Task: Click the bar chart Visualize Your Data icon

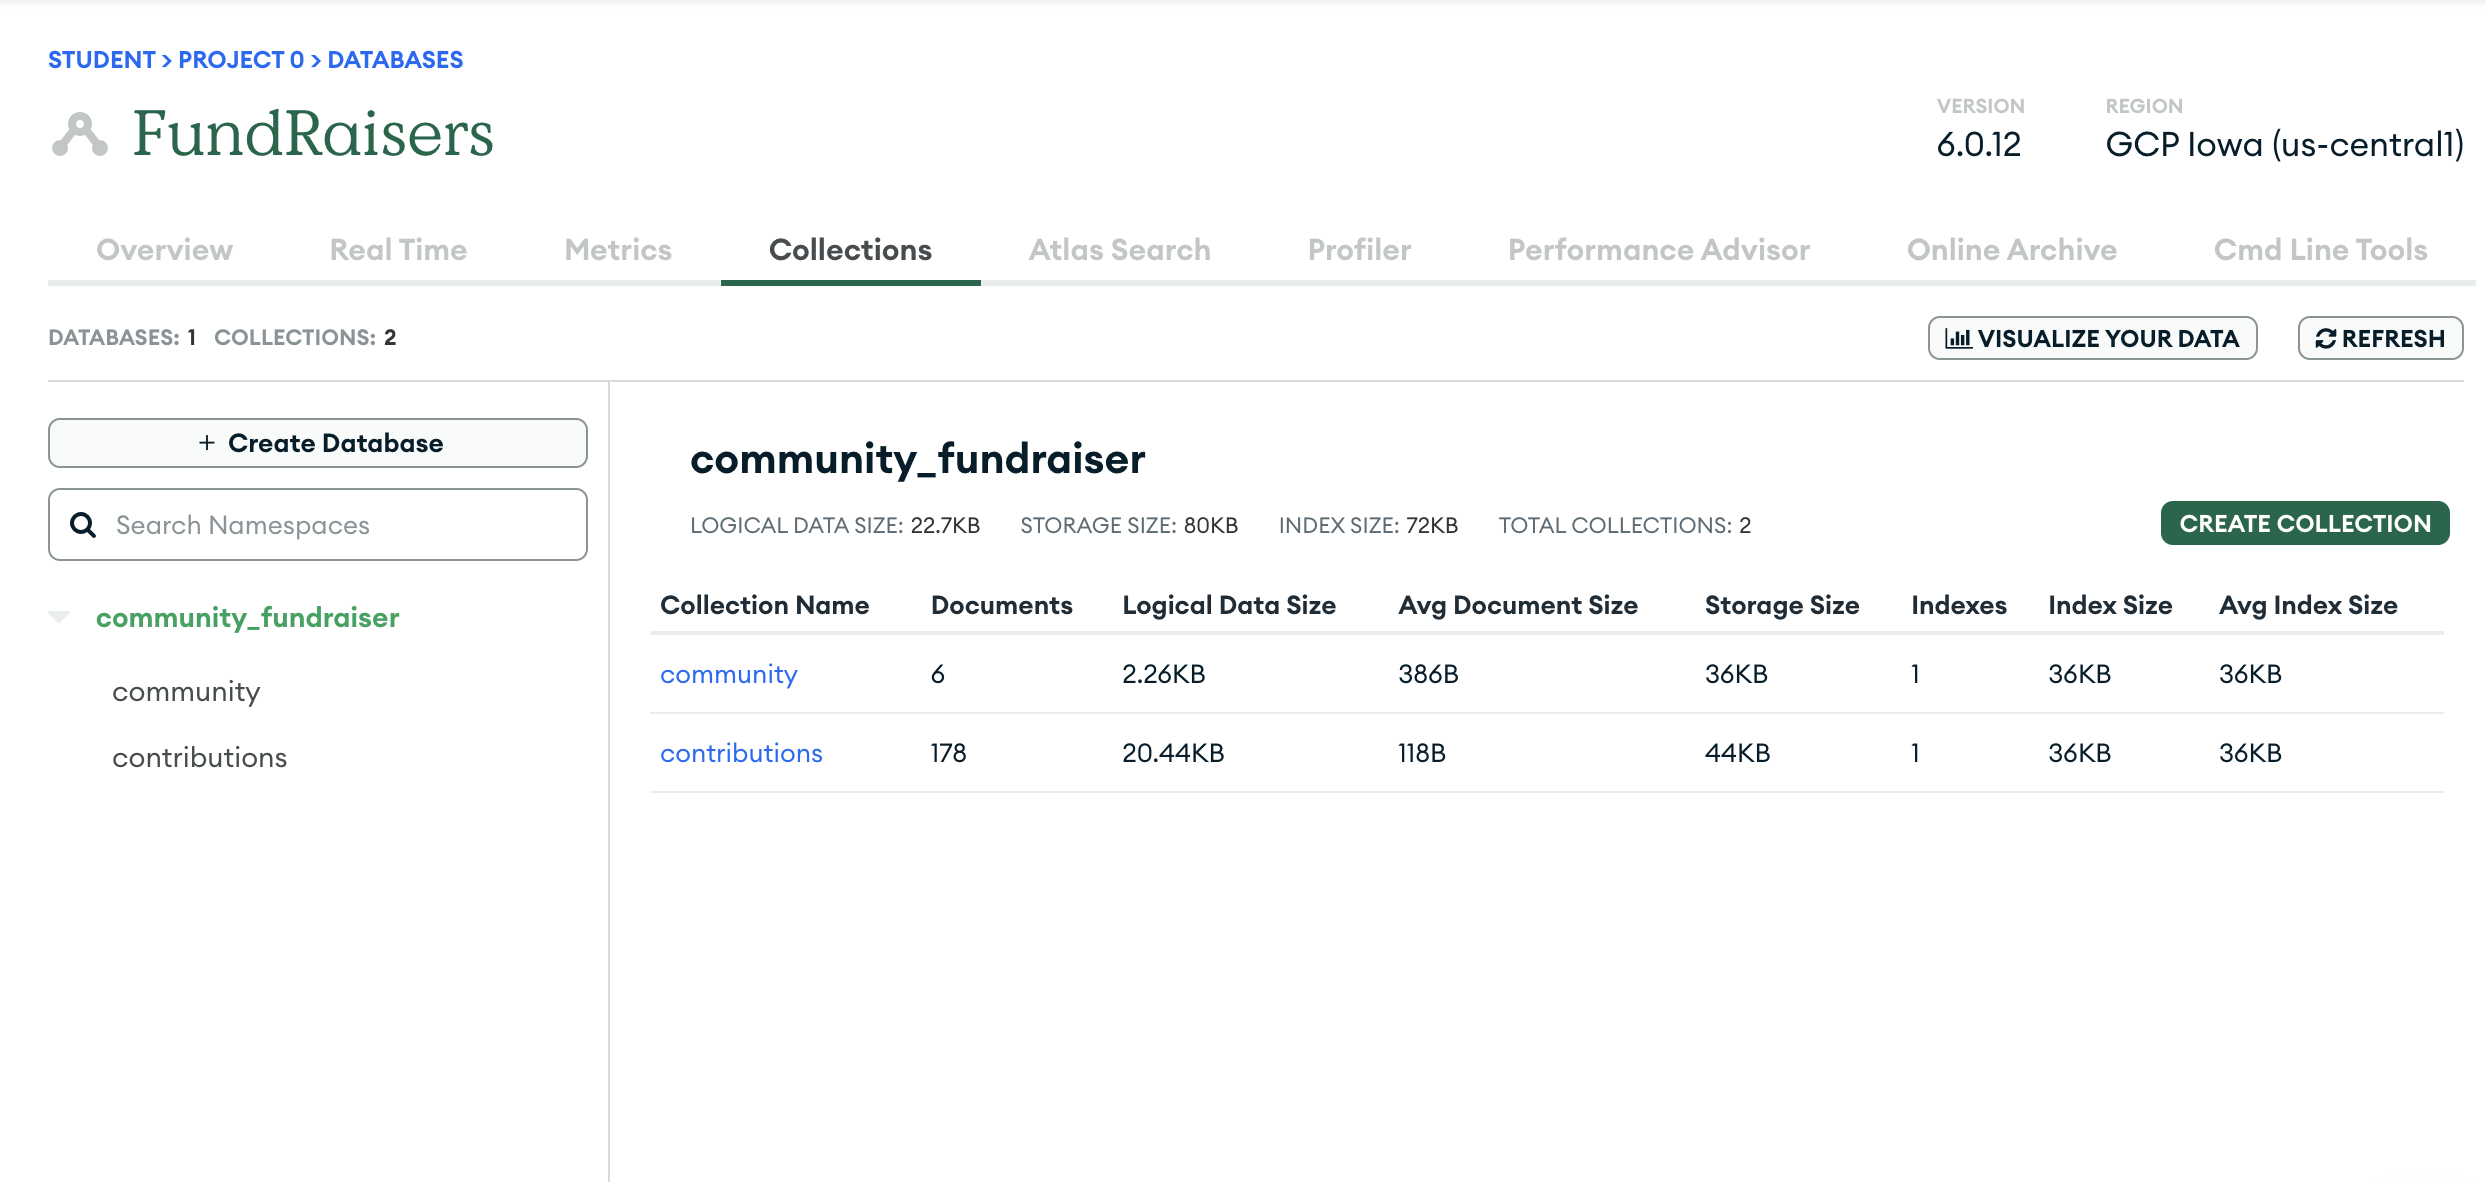Action: (1957, 339)
